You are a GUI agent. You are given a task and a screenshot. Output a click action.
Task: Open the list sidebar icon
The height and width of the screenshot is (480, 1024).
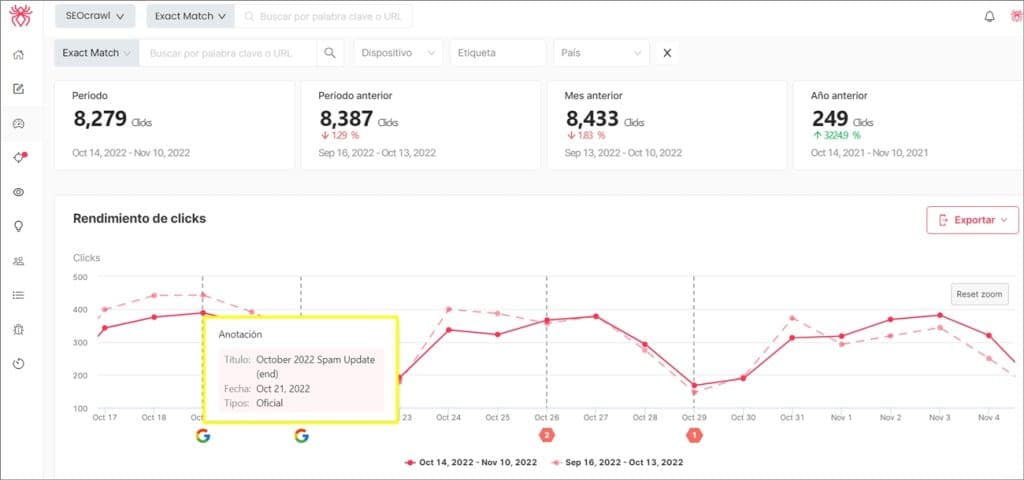pyautogui.click(x=18, y=295)
